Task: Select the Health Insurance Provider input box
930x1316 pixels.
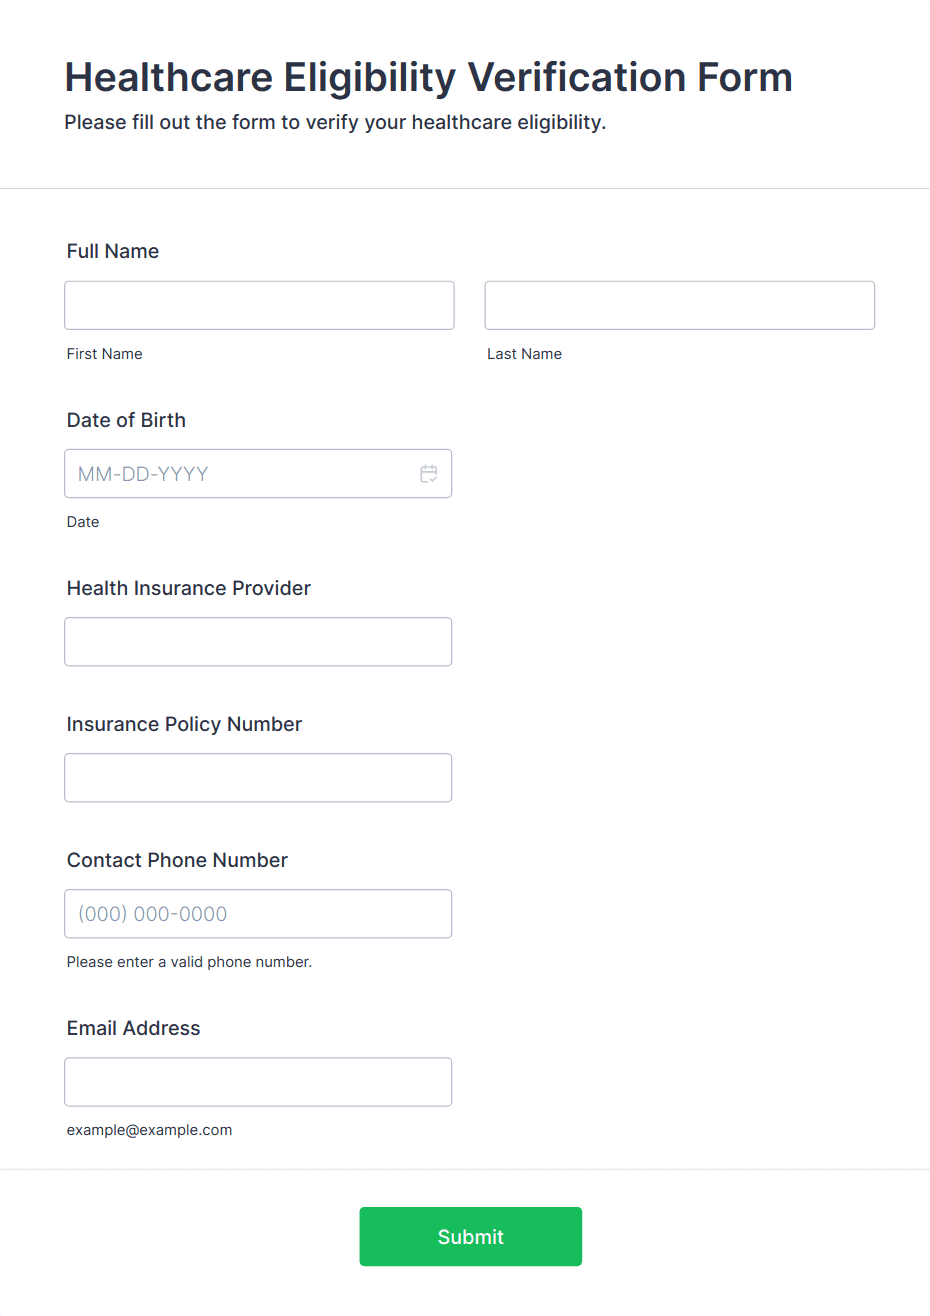Action: point(258,642)
